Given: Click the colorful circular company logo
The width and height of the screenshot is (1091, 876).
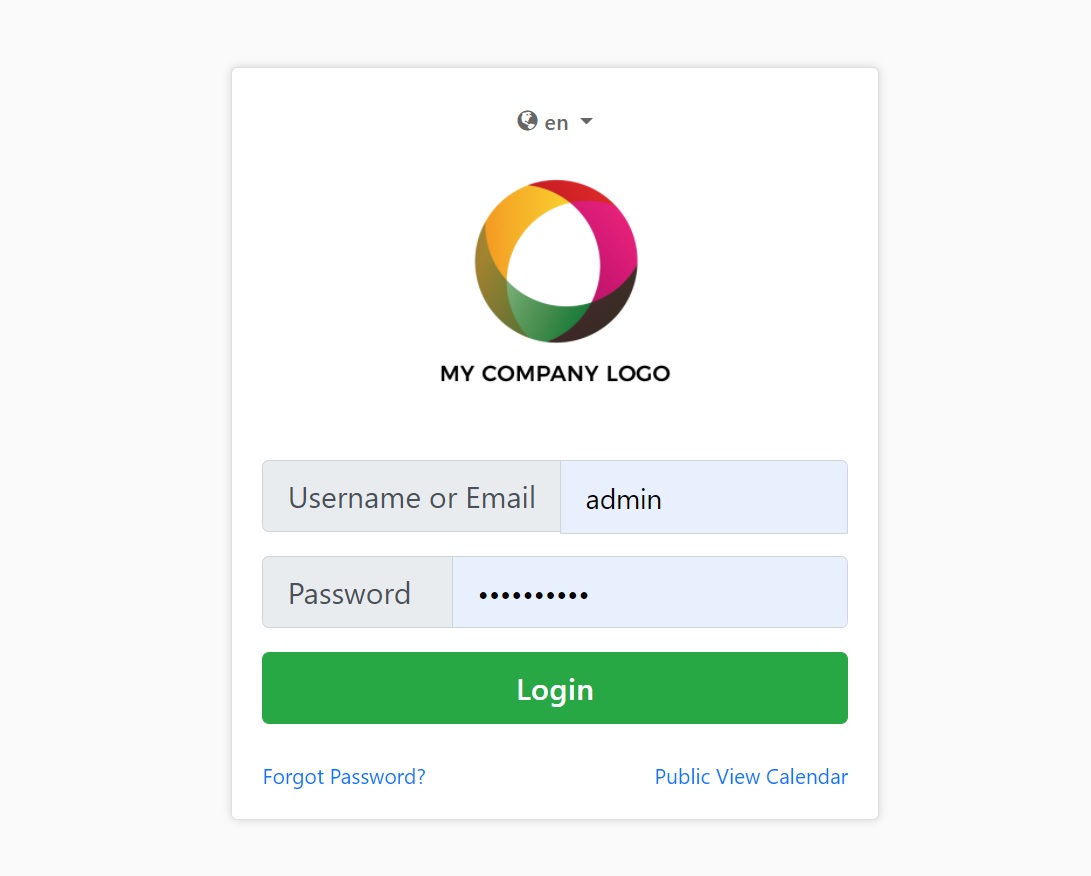Looking at the screenshot, I should tap(556, 261).
